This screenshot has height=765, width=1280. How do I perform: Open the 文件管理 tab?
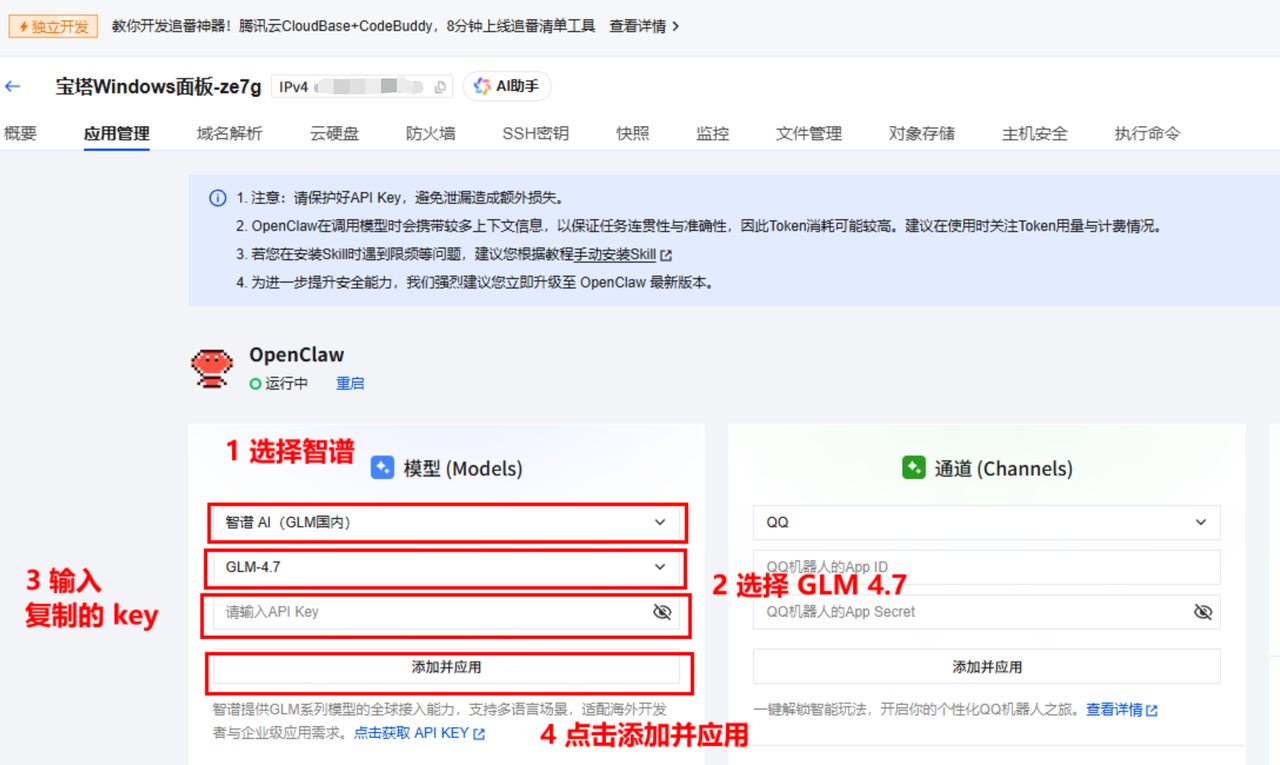click(809, 133)
